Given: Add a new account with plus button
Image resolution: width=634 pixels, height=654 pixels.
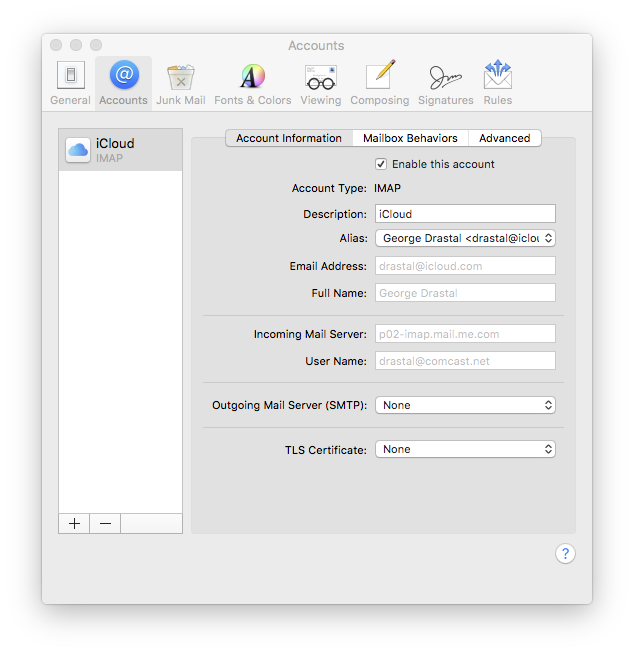Looking at the screenshot, I should tap(74, 523).
